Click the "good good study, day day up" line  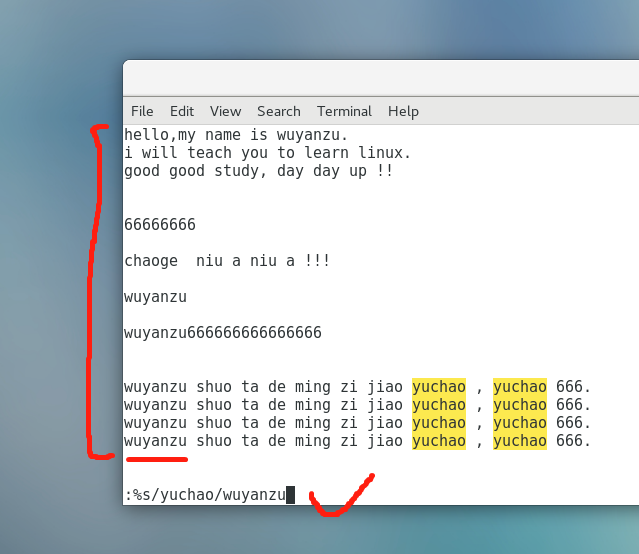point(258,171)
